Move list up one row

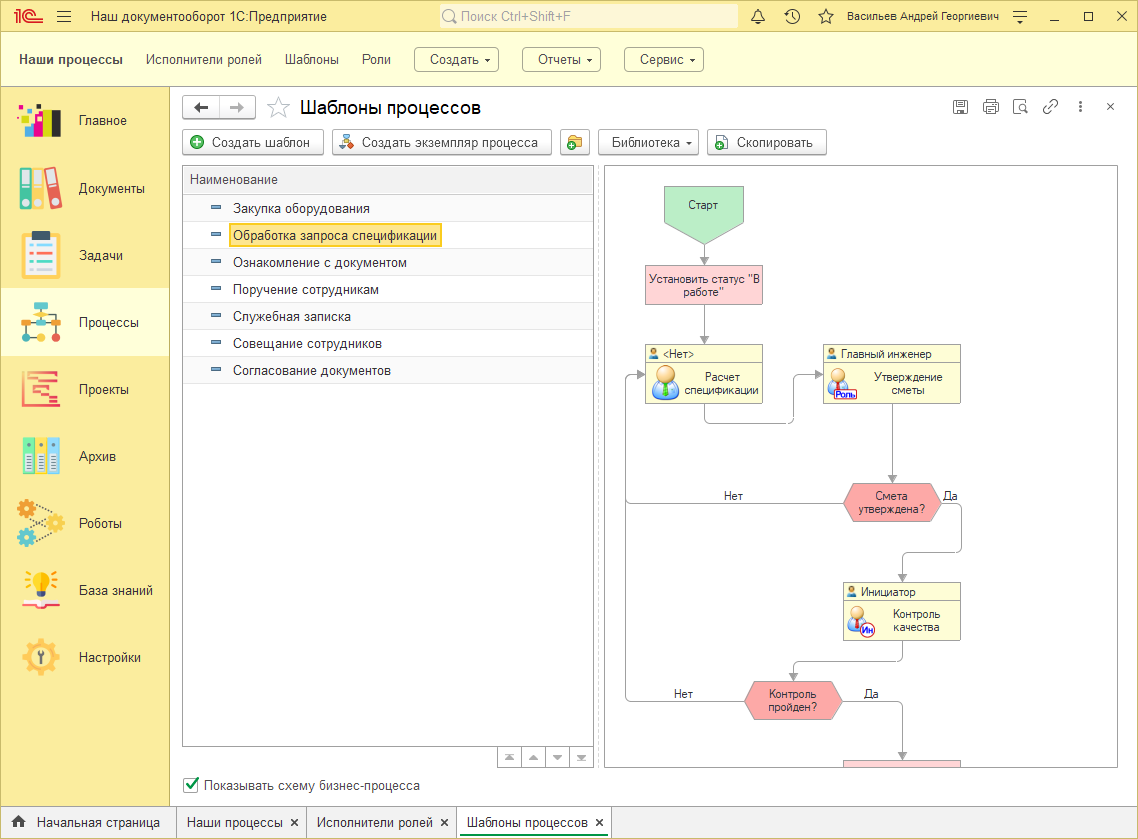pos(533,758)
